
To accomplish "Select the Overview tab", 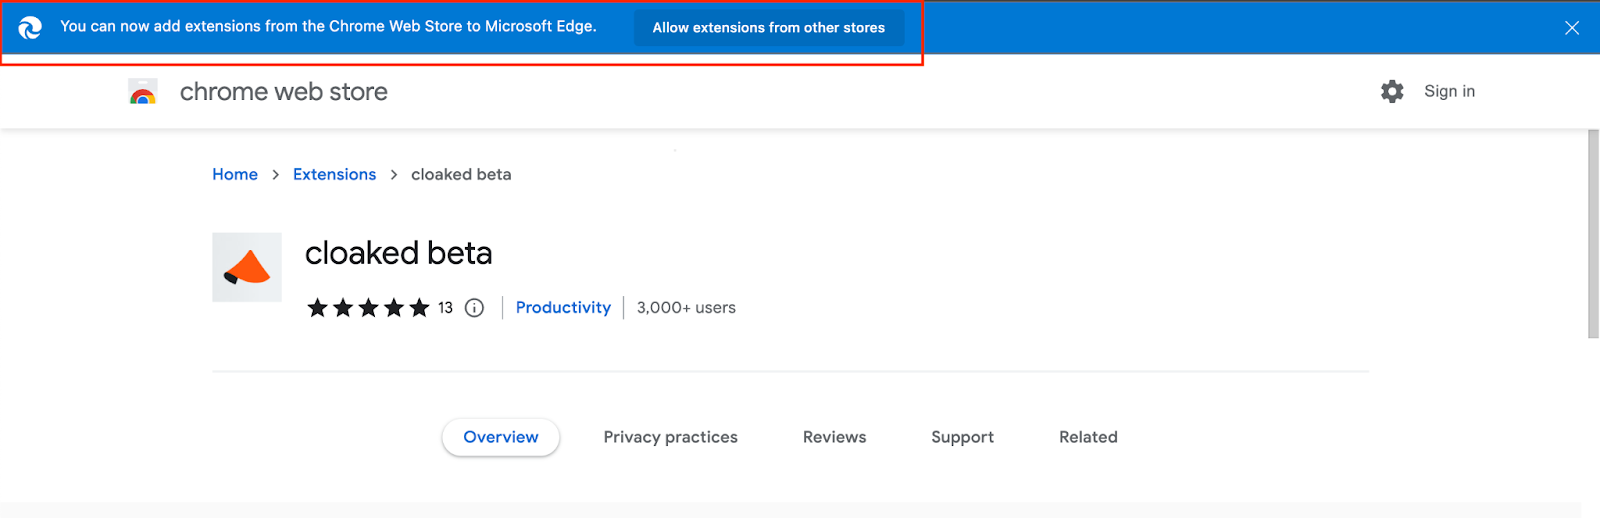I will pos(501,437).
